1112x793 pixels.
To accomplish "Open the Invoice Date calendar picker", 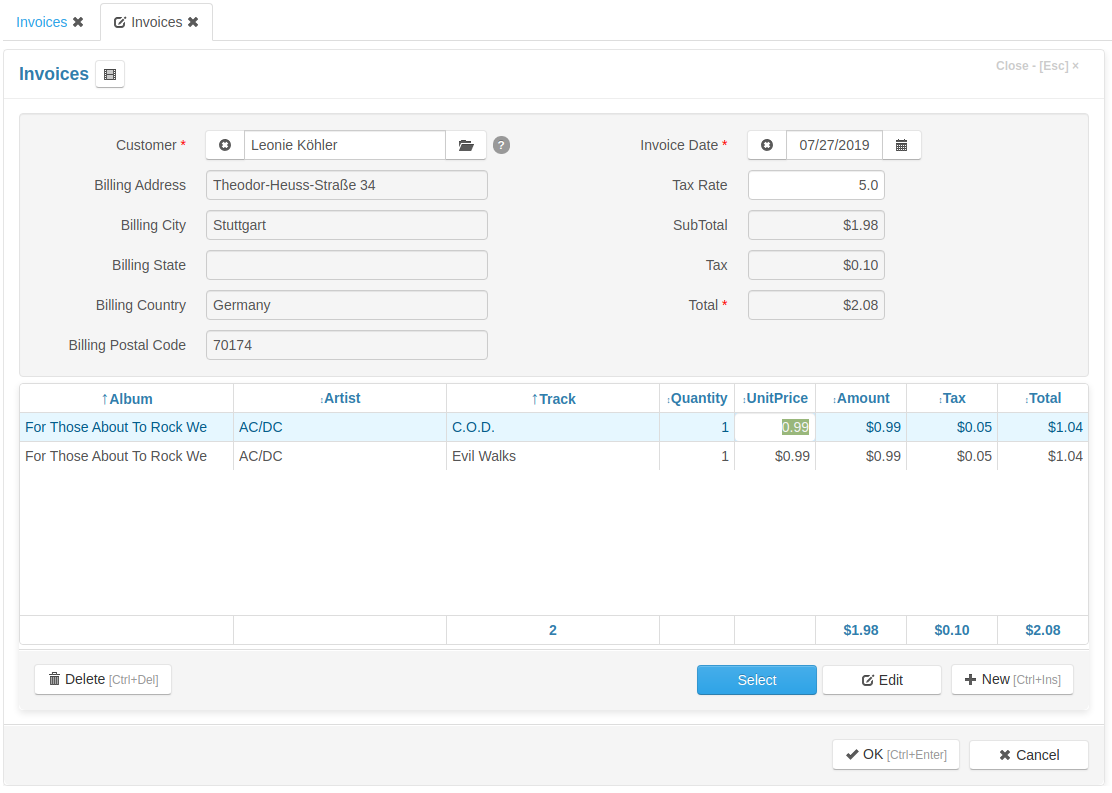I will 901,145.
